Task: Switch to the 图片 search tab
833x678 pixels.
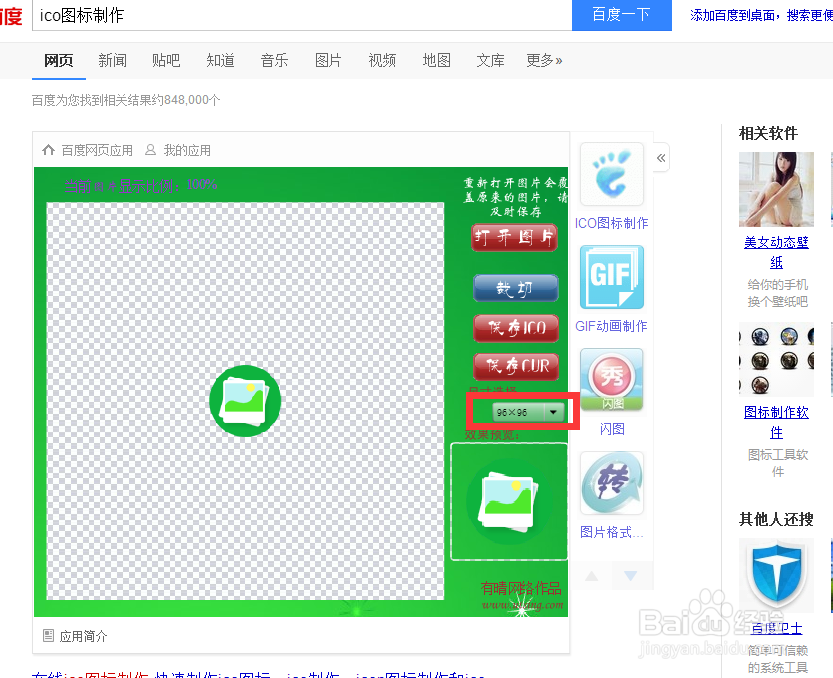Action: pyautogui.click(x=328, y=60)
